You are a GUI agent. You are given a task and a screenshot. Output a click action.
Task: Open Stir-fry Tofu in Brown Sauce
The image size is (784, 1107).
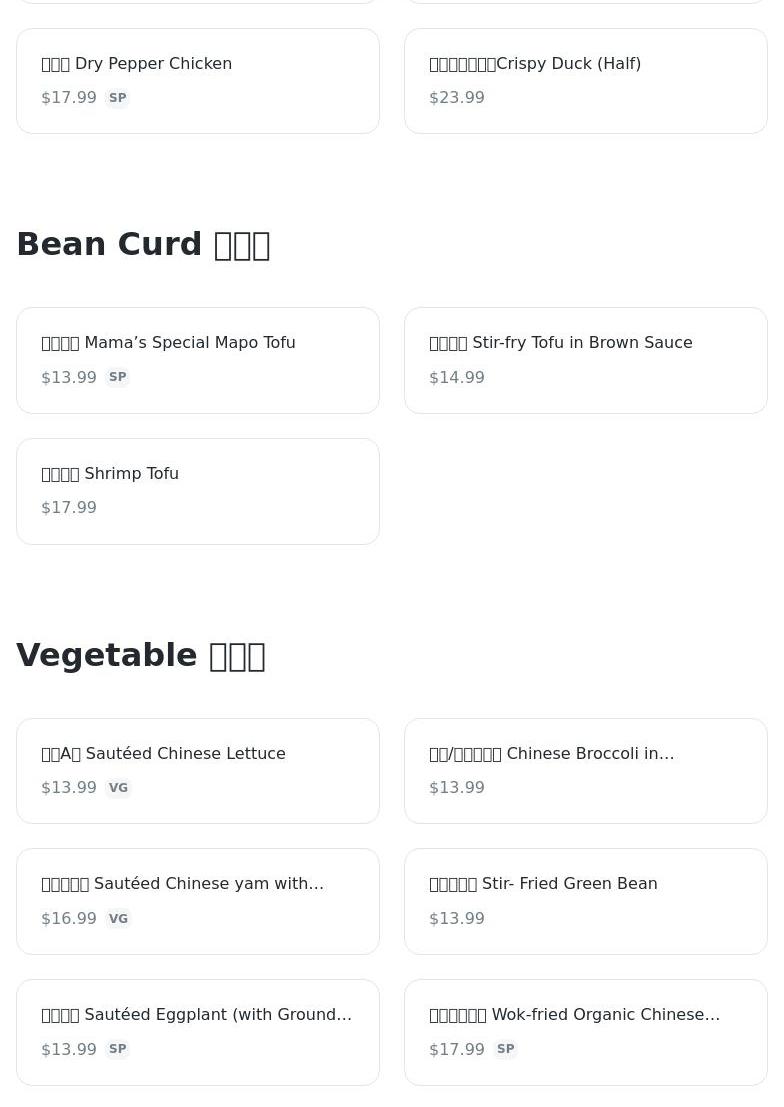pyautogui.click(x=586, y=360)
